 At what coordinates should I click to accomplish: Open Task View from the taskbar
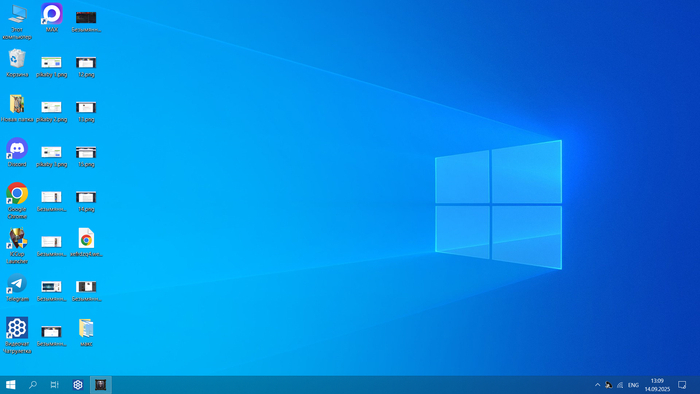coord(54,385)
